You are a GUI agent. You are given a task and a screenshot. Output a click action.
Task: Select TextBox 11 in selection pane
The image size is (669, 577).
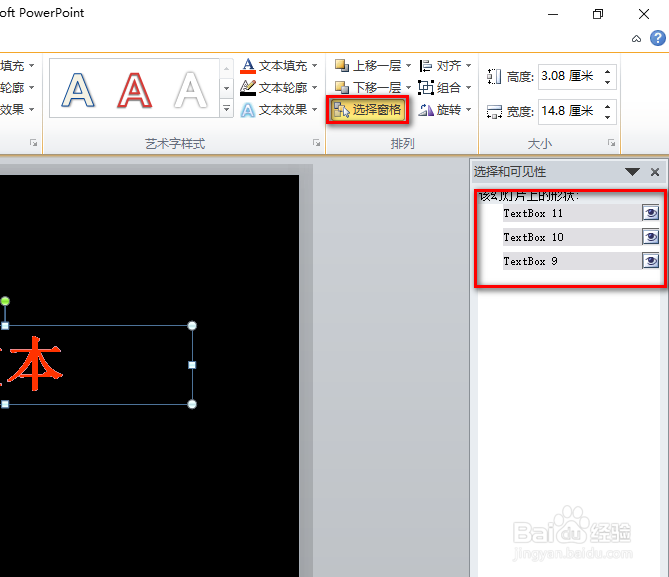(572, 213)
